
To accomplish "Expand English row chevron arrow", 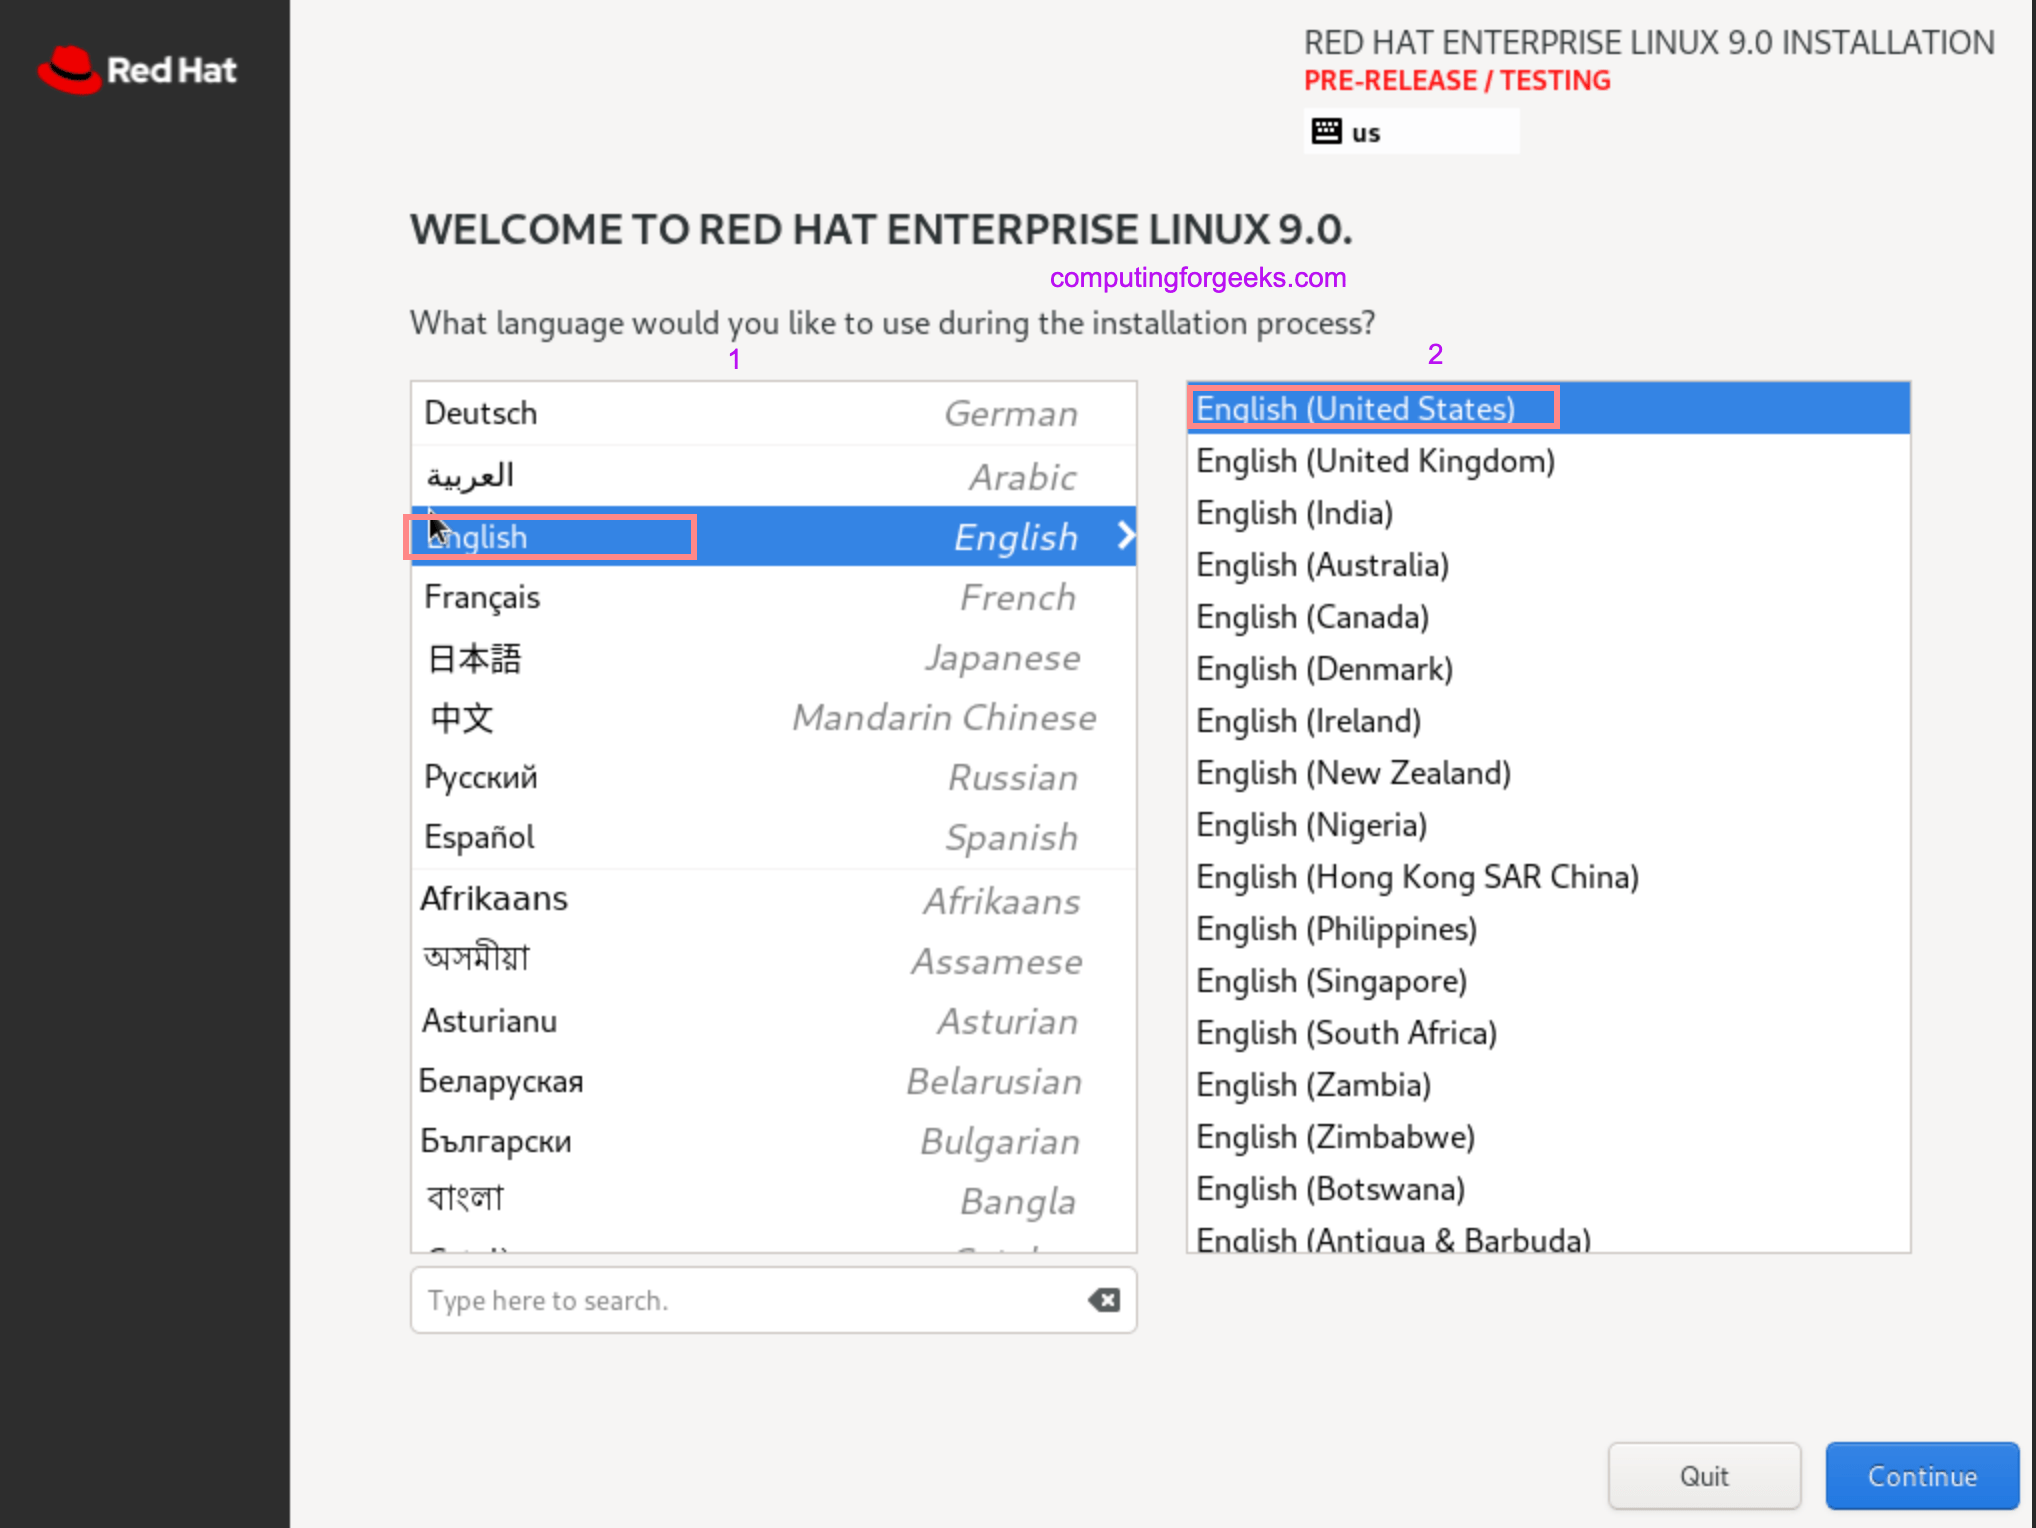I will tap(1126, 536).
